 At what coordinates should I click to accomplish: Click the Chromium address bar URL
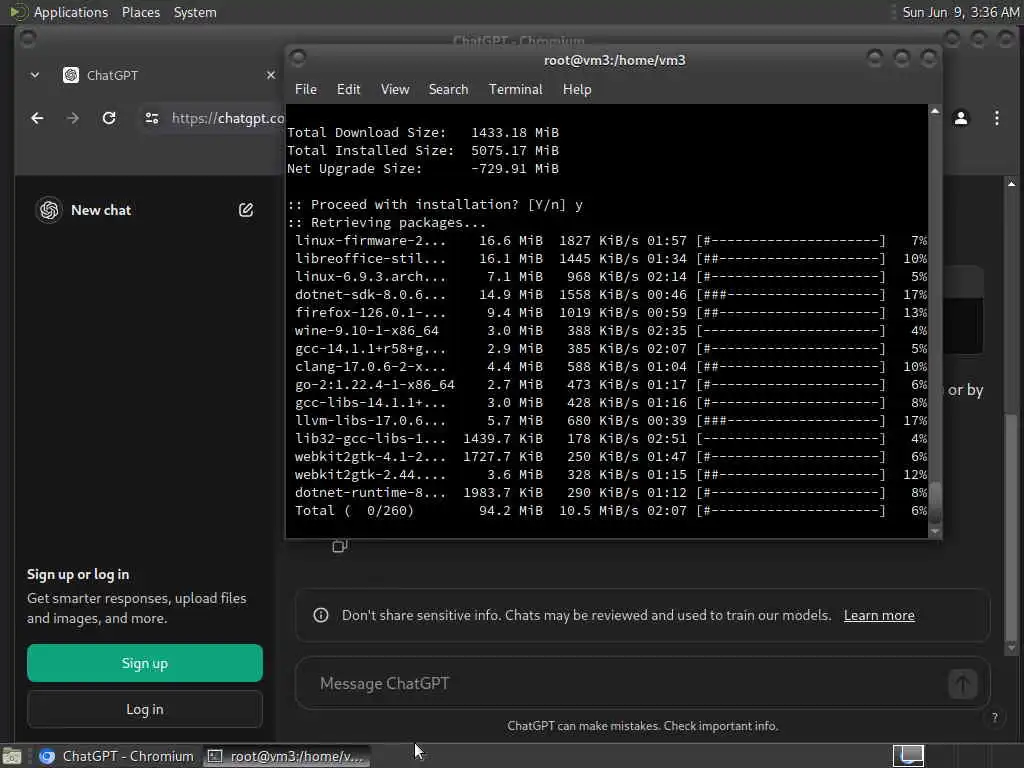coord(228,118)
